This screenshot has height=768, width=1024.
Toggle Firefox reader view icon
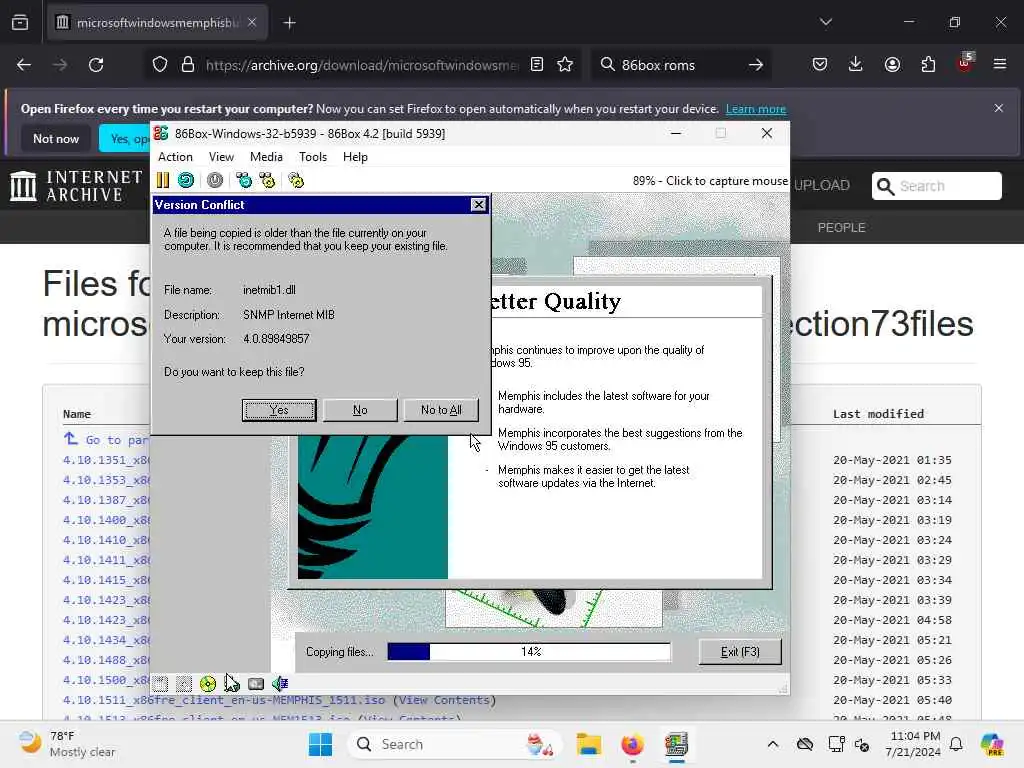point(537,65)
